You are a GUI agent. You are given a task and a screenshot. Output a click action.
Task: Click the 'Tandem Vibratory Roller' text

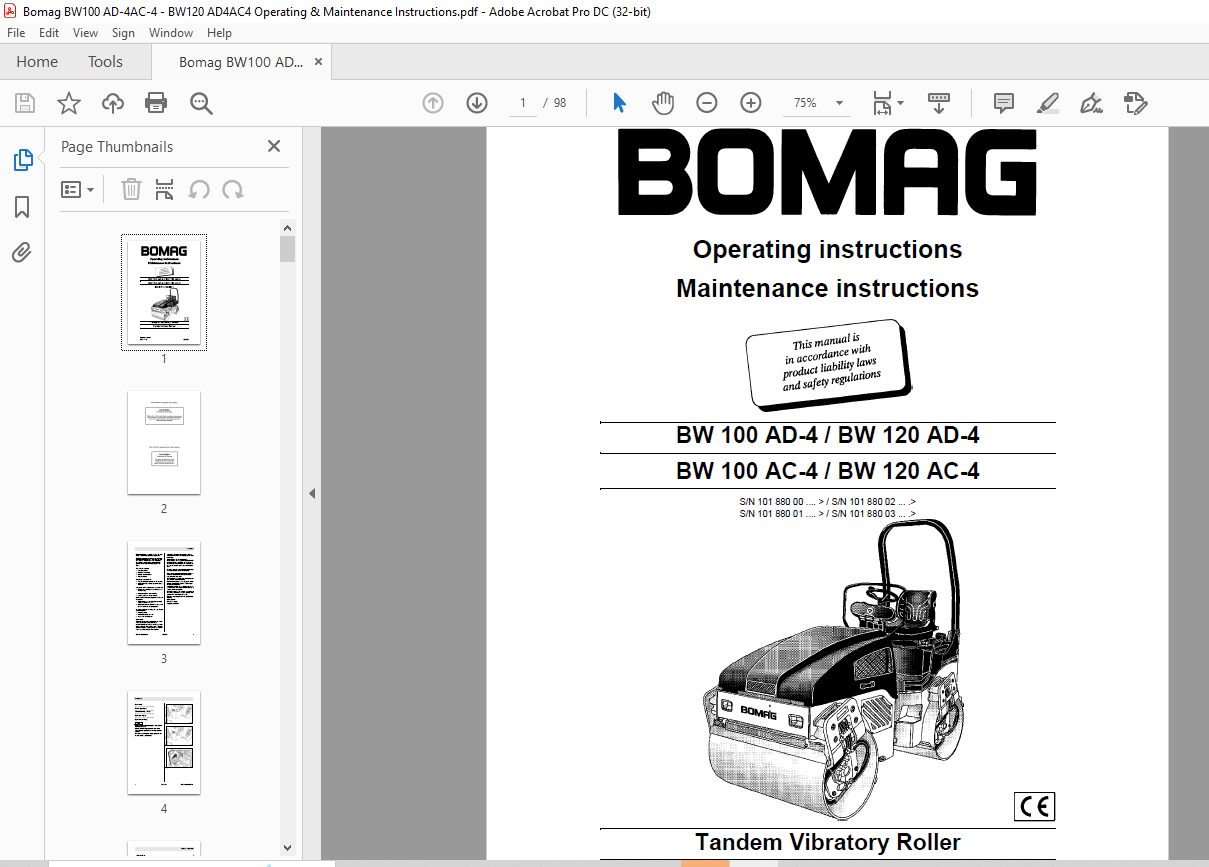(x=827, y=842)
